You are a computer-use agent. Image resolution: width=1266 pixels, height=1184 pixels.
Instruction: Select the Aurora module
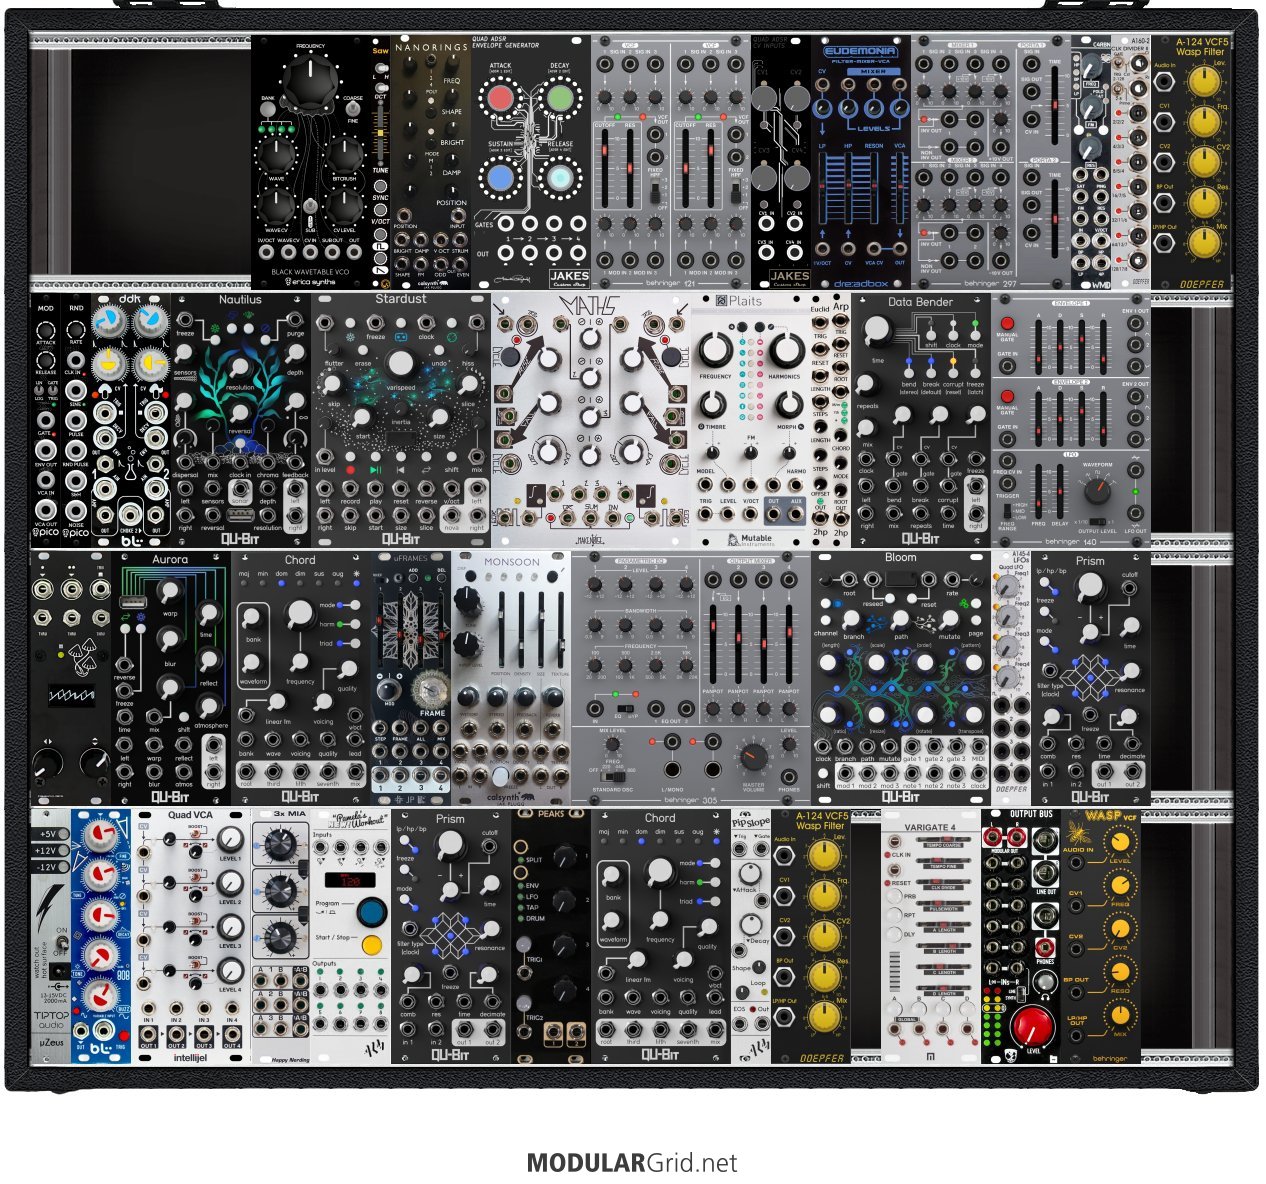point(170,677)
